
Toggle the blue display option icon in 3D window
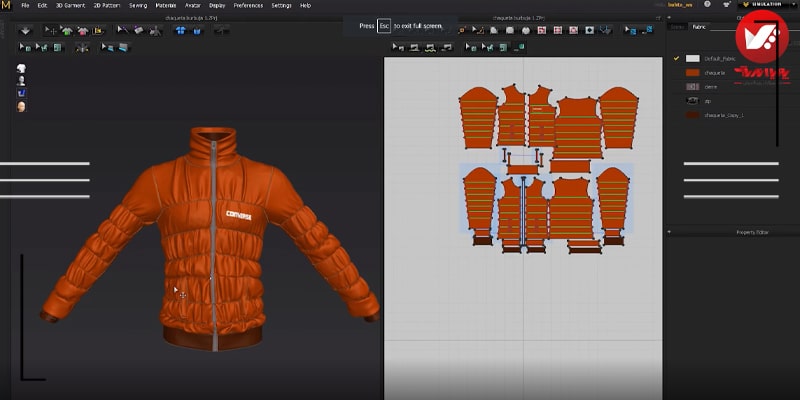pos(21,93)
